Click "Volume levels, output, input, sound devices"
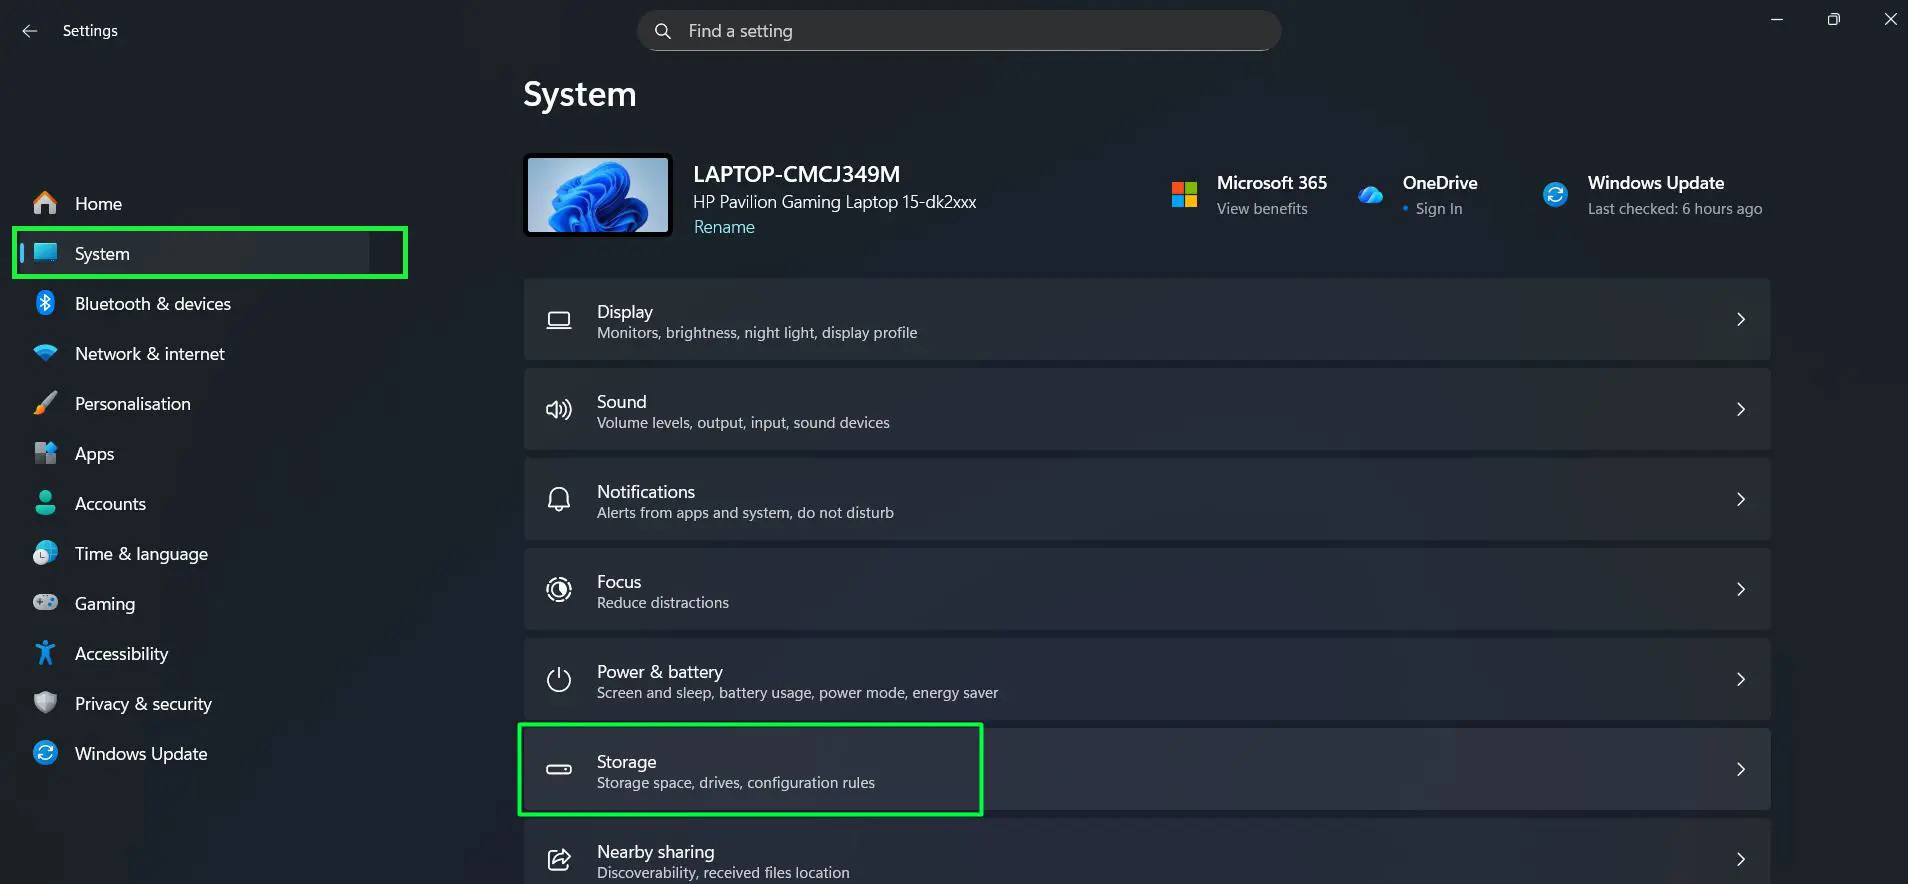The width and height of the screenshot is (1908, 884). coord(743,423)
